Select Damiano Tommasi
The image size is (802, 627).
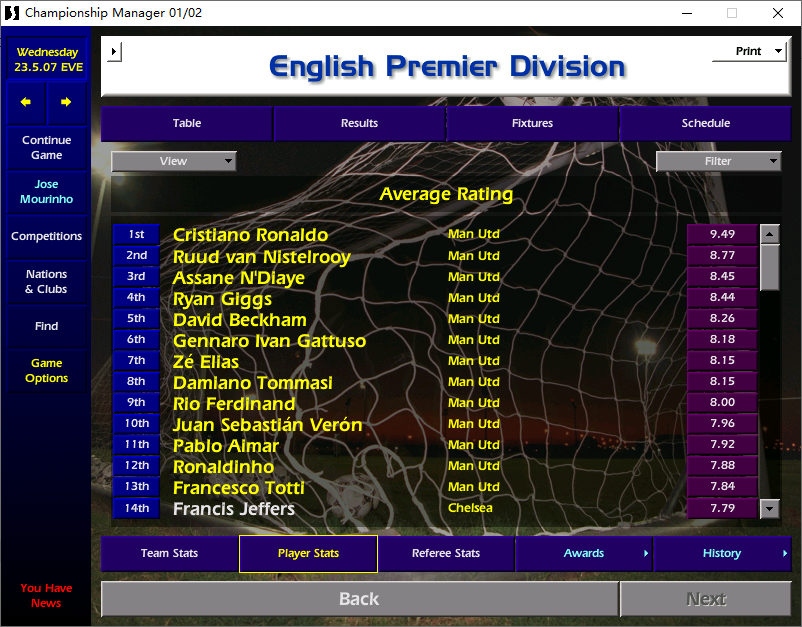point(253,383)
